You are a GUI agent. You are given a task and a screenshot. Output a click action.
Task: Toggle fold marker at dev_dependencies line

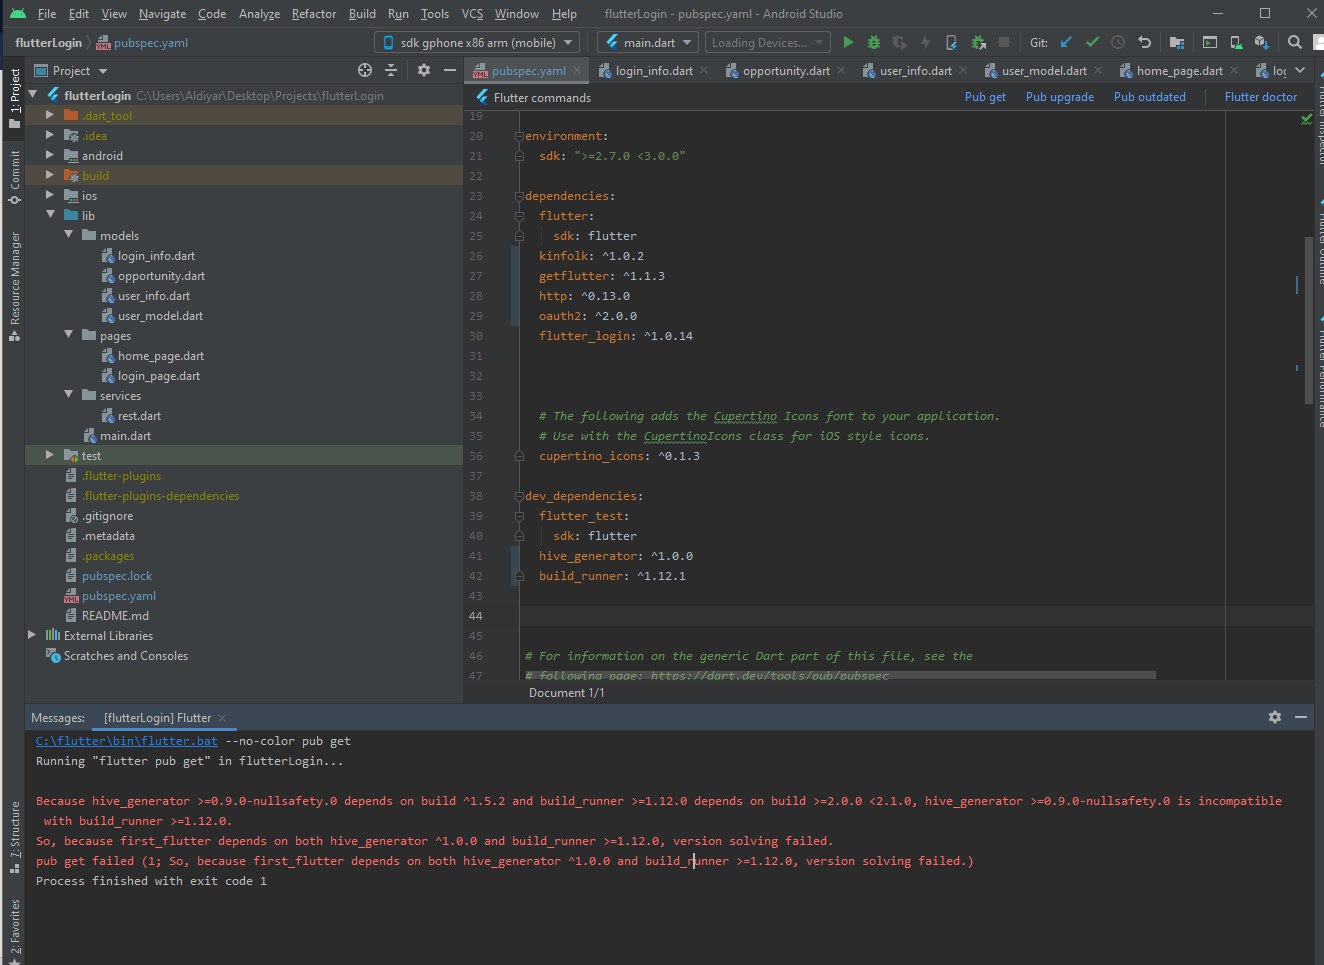(519, 496)
